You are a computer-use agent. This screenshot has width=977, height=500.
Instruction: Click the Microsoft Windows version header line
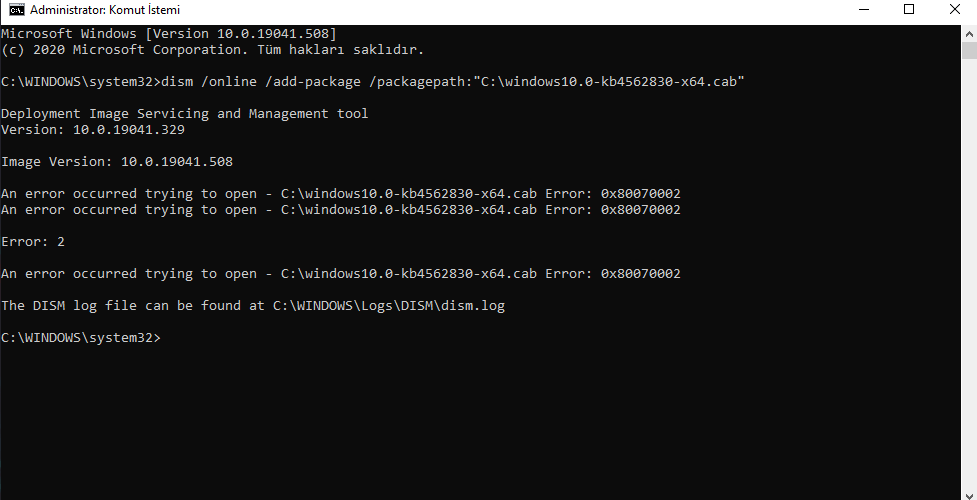[169, 34]
